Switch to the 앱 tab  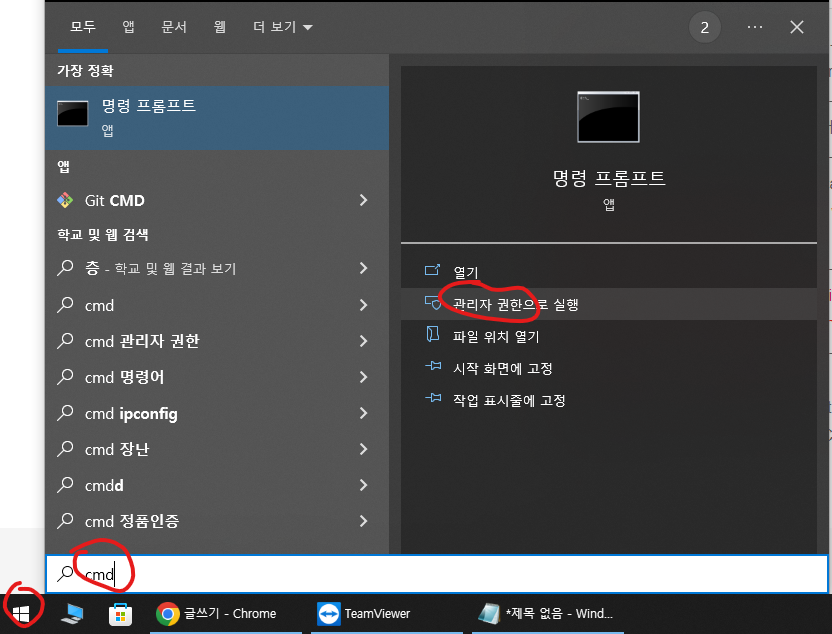point(128,27)
